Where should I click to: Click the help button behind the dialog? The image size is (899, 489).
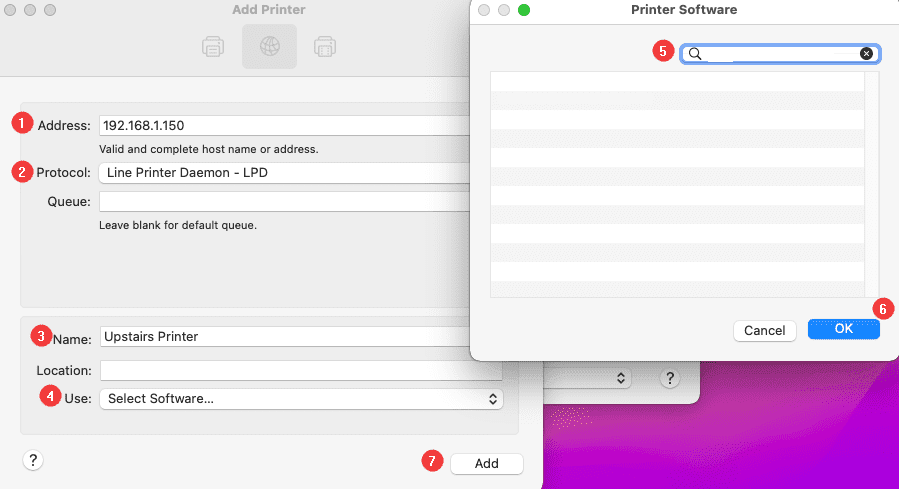[670, 379]
